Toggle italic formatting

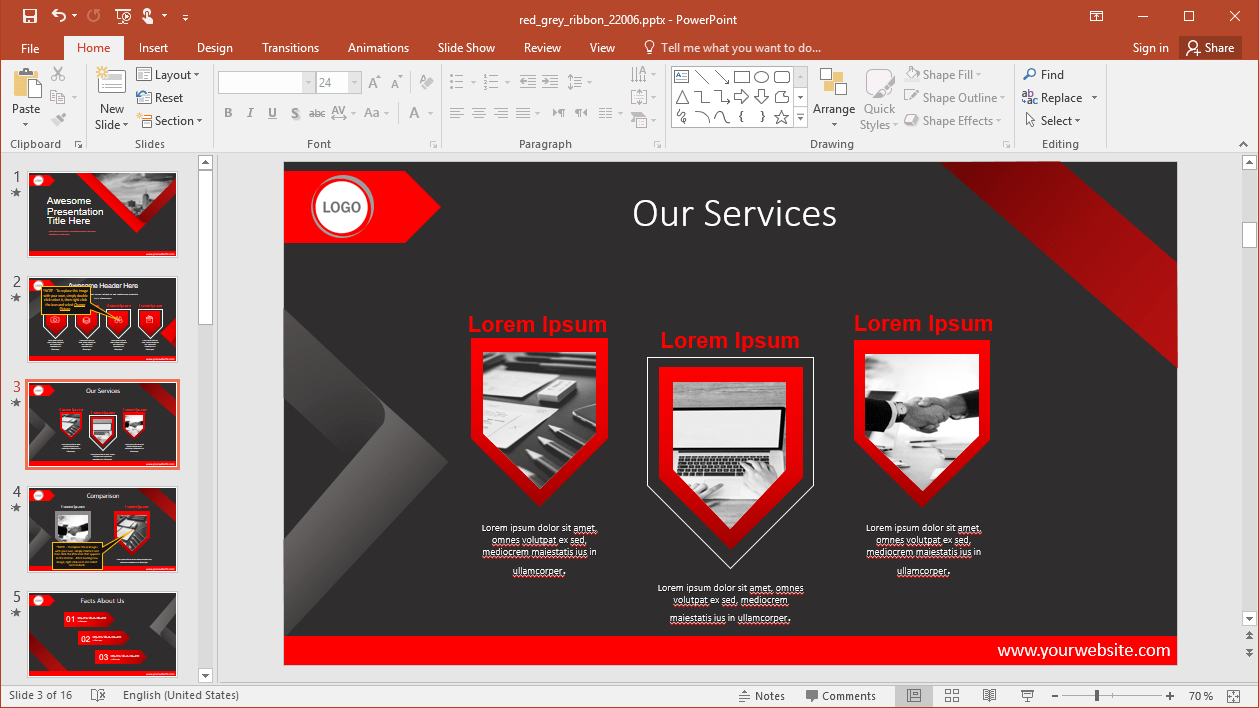(250, 113)
